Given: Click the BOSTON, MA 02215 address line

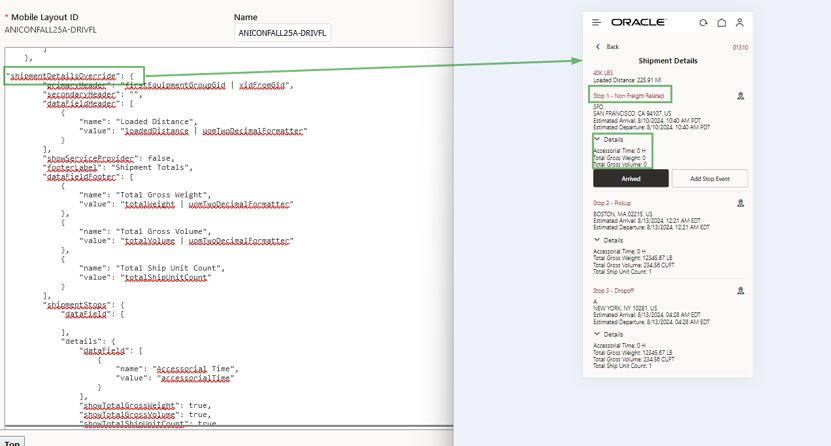Looking at the screenshot, I should point(623,214).
